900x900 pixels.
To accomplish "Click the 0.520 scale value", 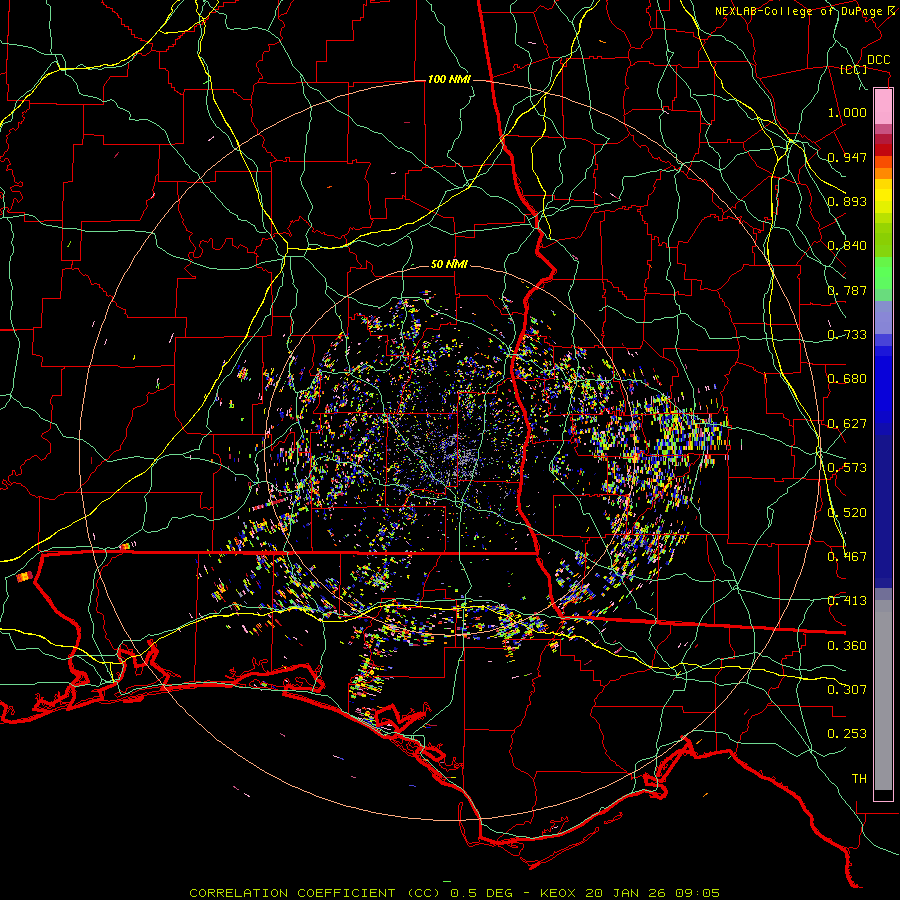I will (x=847, y=513).
